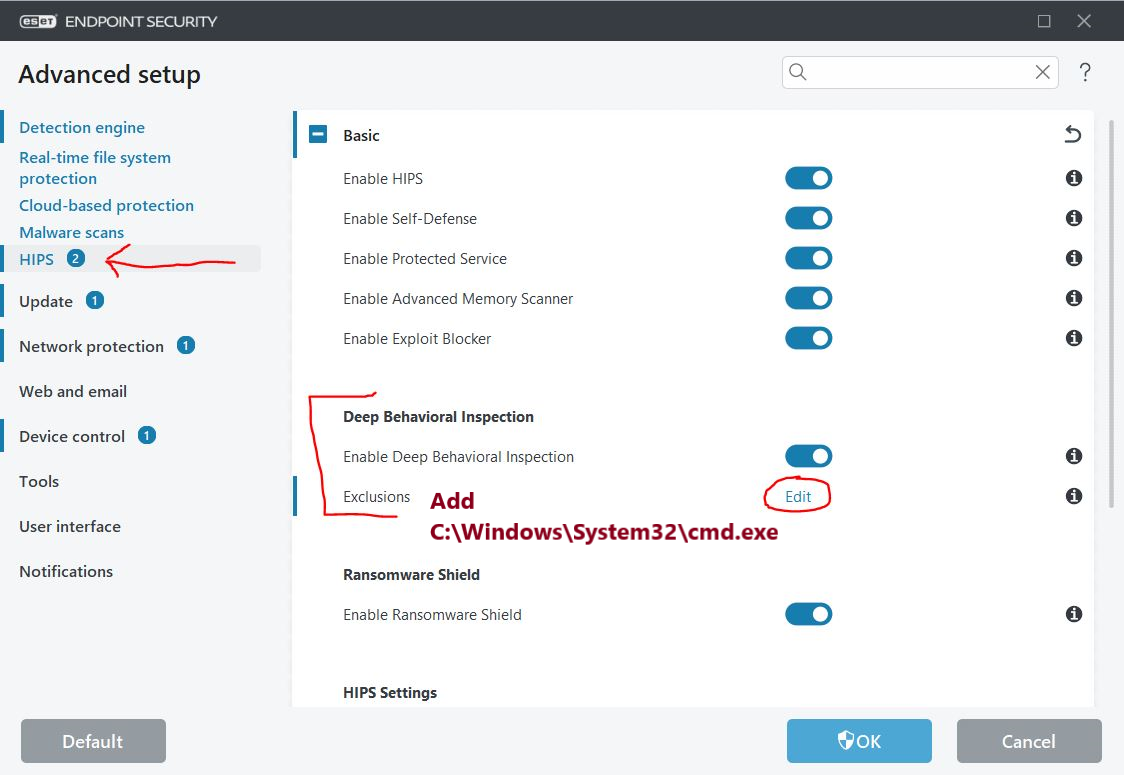Clear the search box with X
Image resolution: width=1124 pixels, height=775 pixels.
click(x=1042, y=72)
